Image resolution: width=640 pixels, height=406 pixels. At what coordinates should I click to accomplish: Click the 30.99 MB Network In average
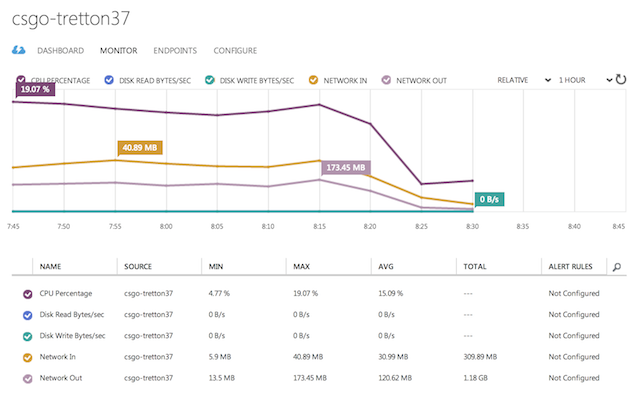tap(393, 357)
